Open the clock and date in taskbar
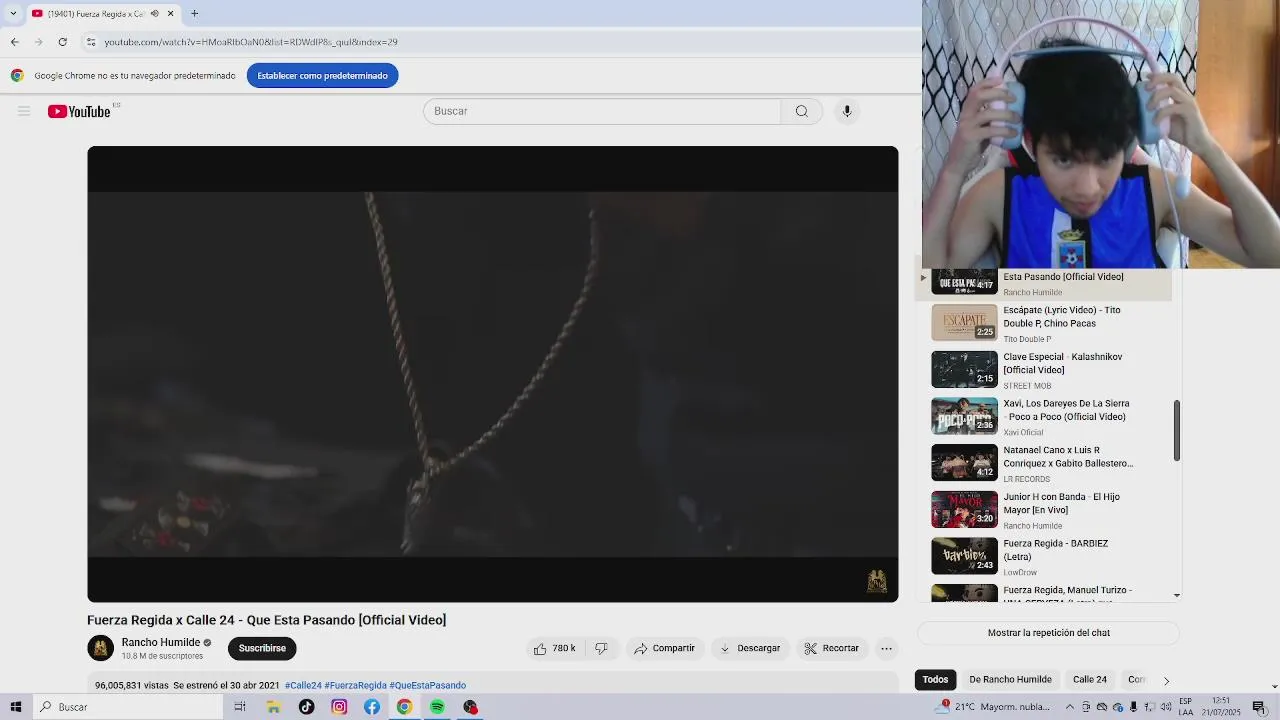 click(x=1221, y=707)
